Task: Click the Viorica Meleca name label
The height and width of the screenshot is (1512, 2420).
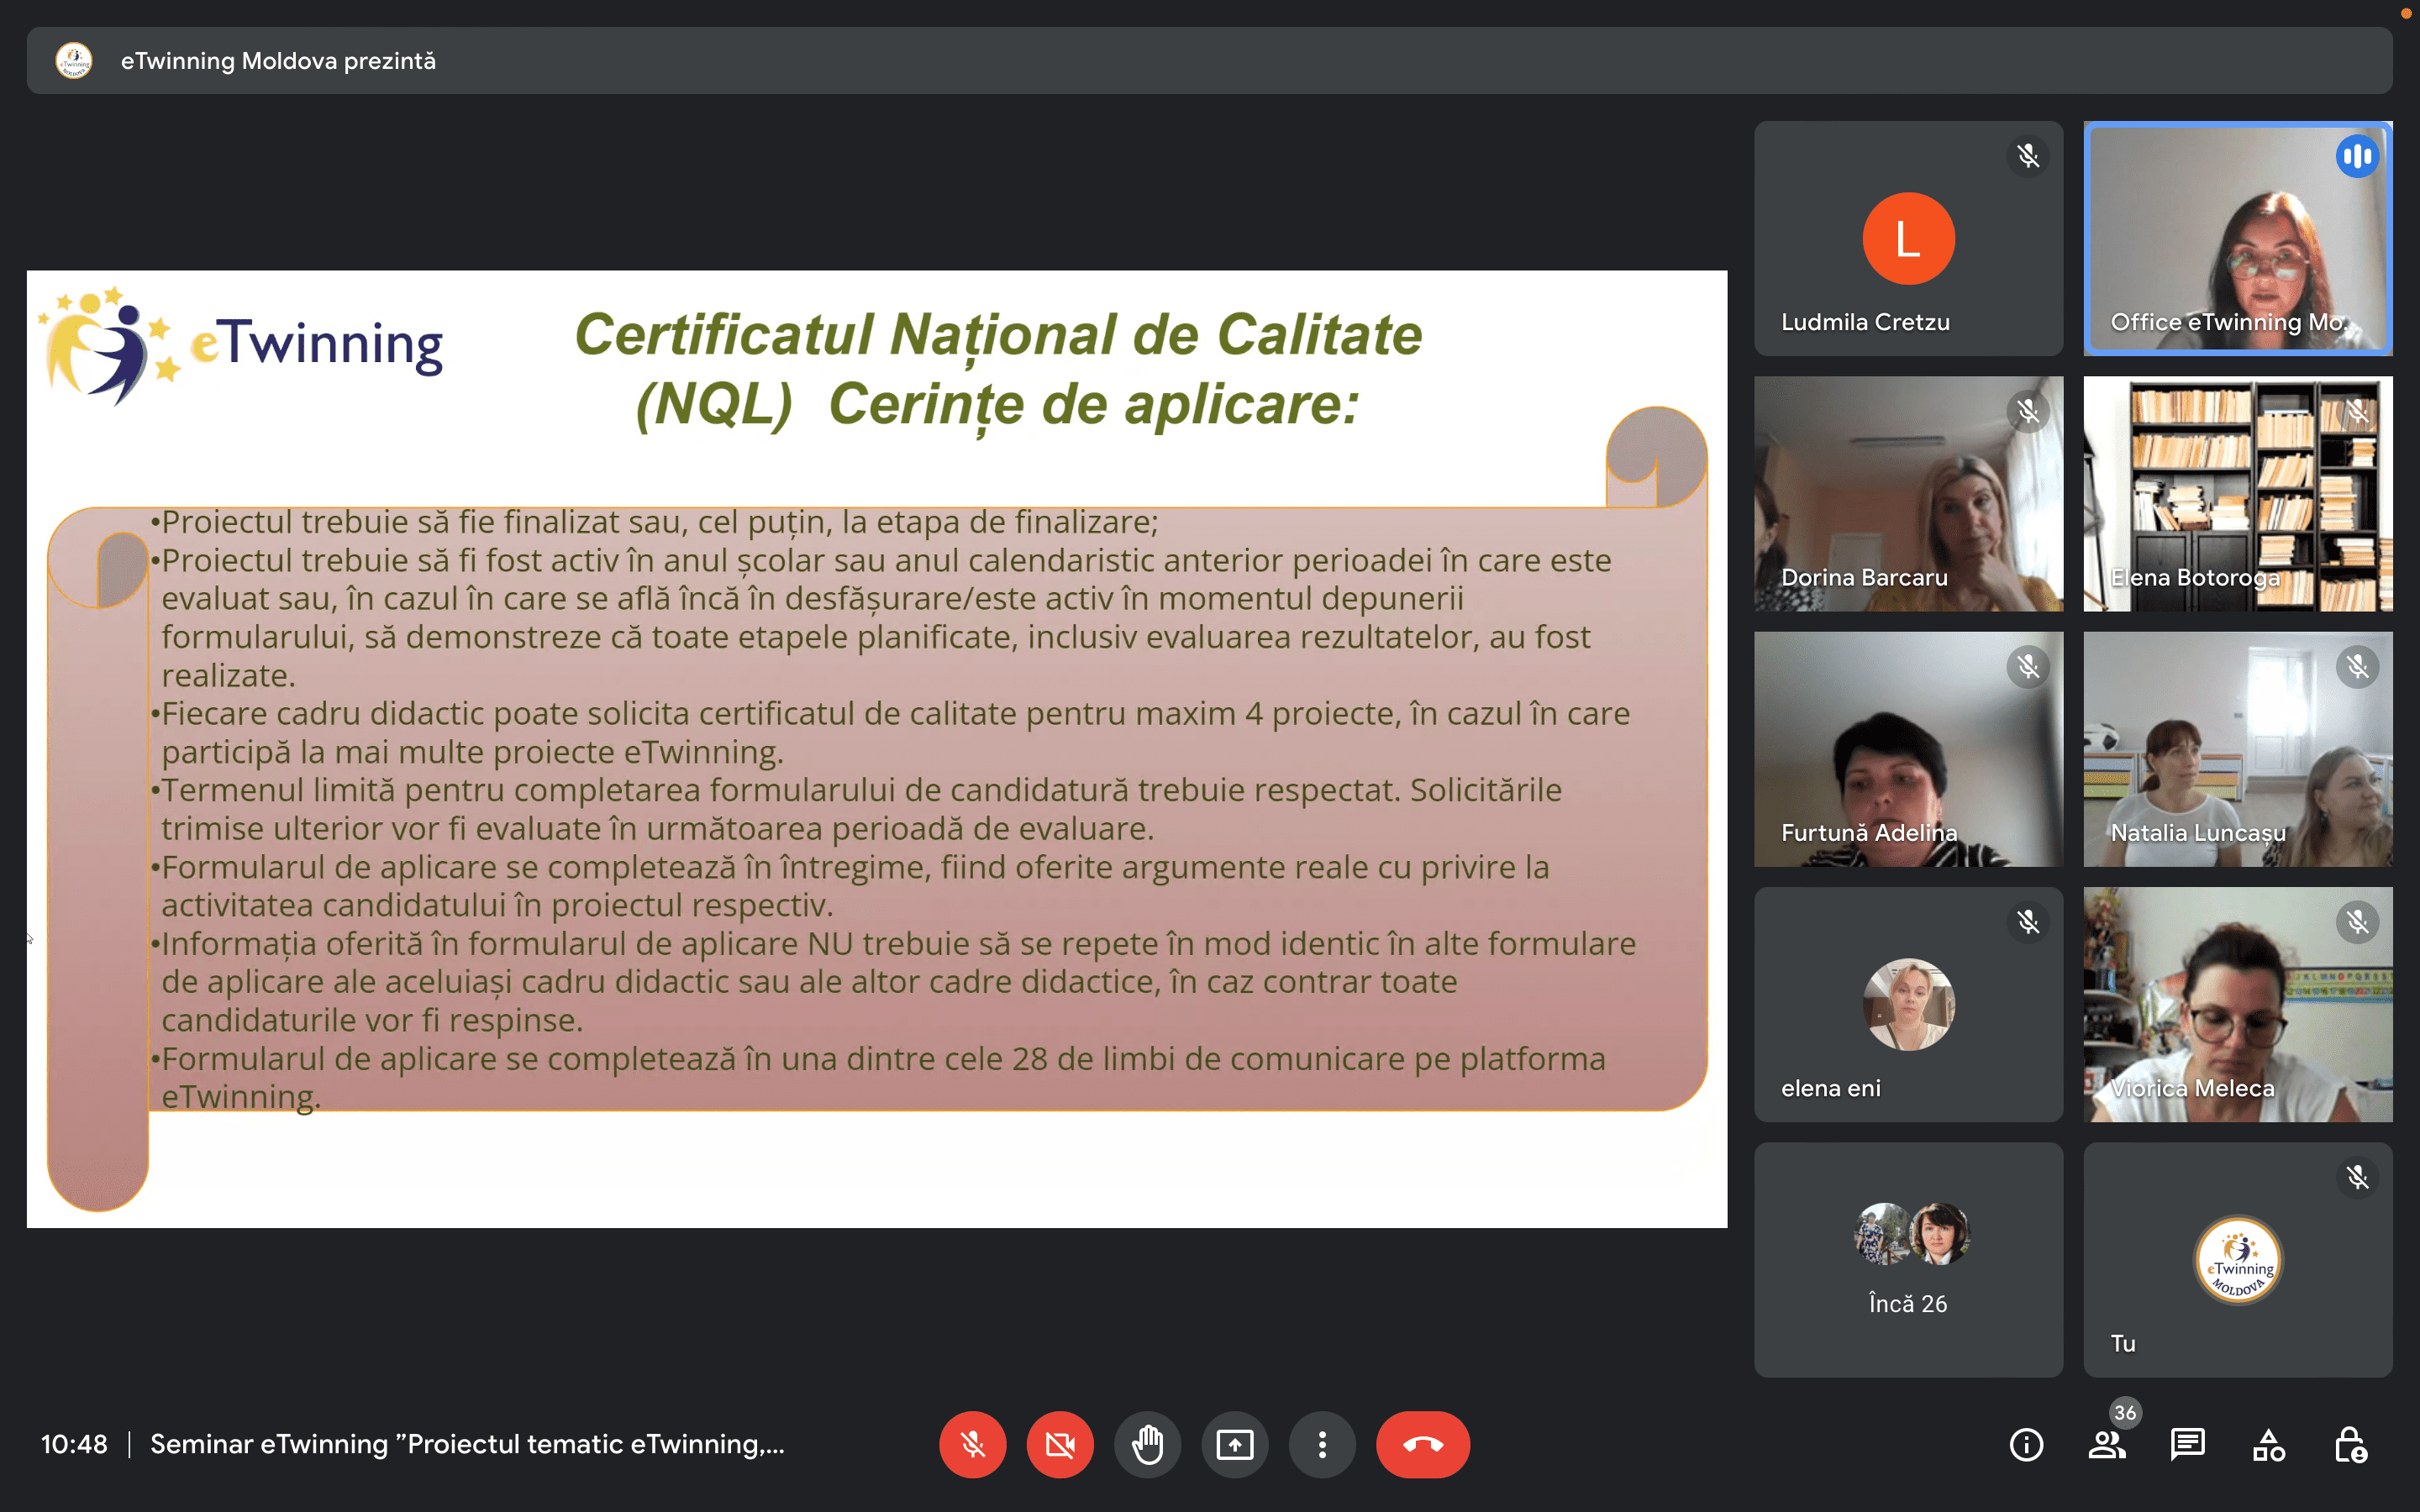Action: [2192, 1088]
